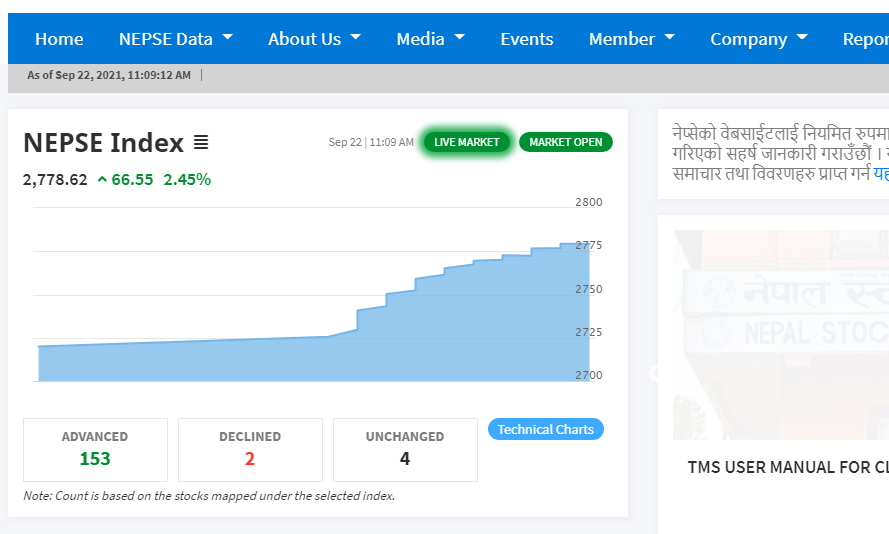The image size is (889, 534).
Task: Click the As of Sep 22, 2021 status text
Action: [109, 75]
